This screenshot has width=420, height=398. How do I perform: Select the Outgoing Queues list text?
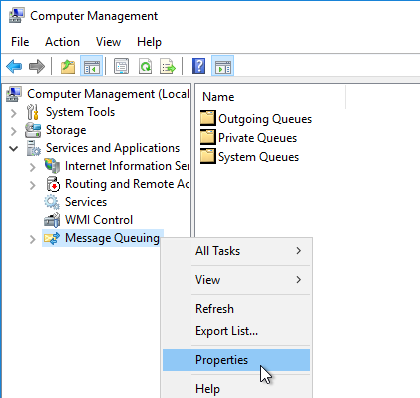(x=265, y=119)
